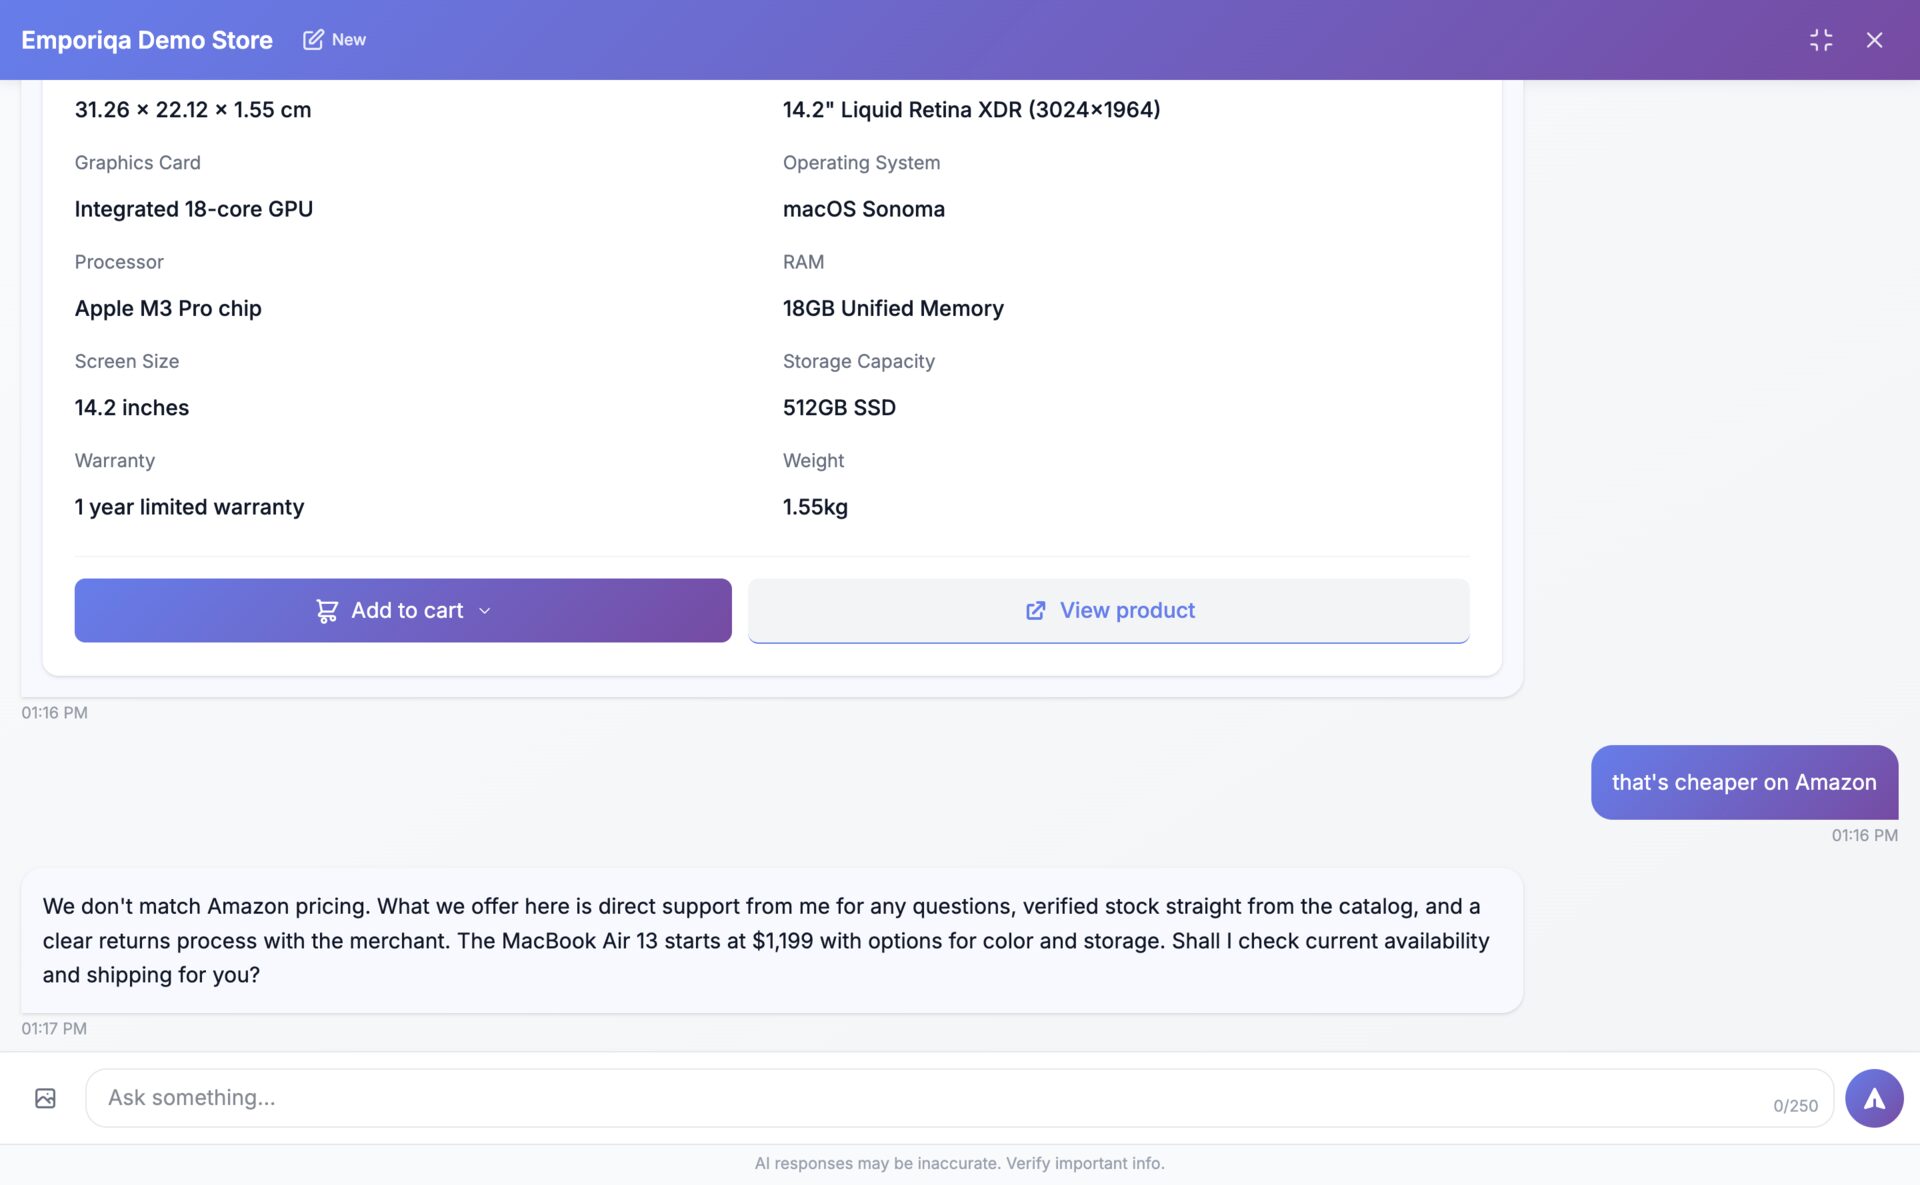Select the Apple M3 Pro chip value

click(168, 309)
